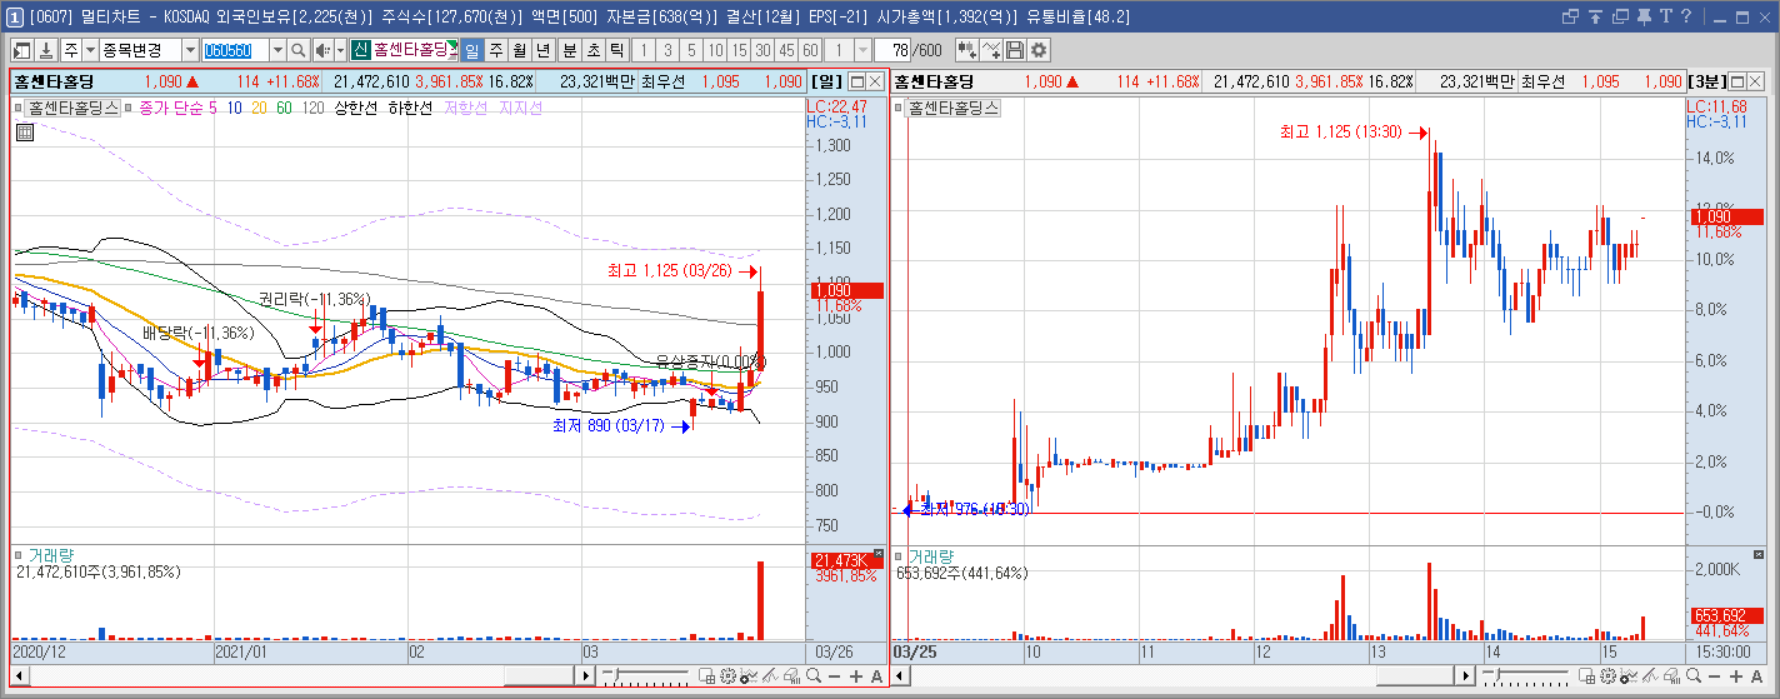Open help question mark in title bar
Viewport: 1780px width, 699px height.
coord(1686,17)
